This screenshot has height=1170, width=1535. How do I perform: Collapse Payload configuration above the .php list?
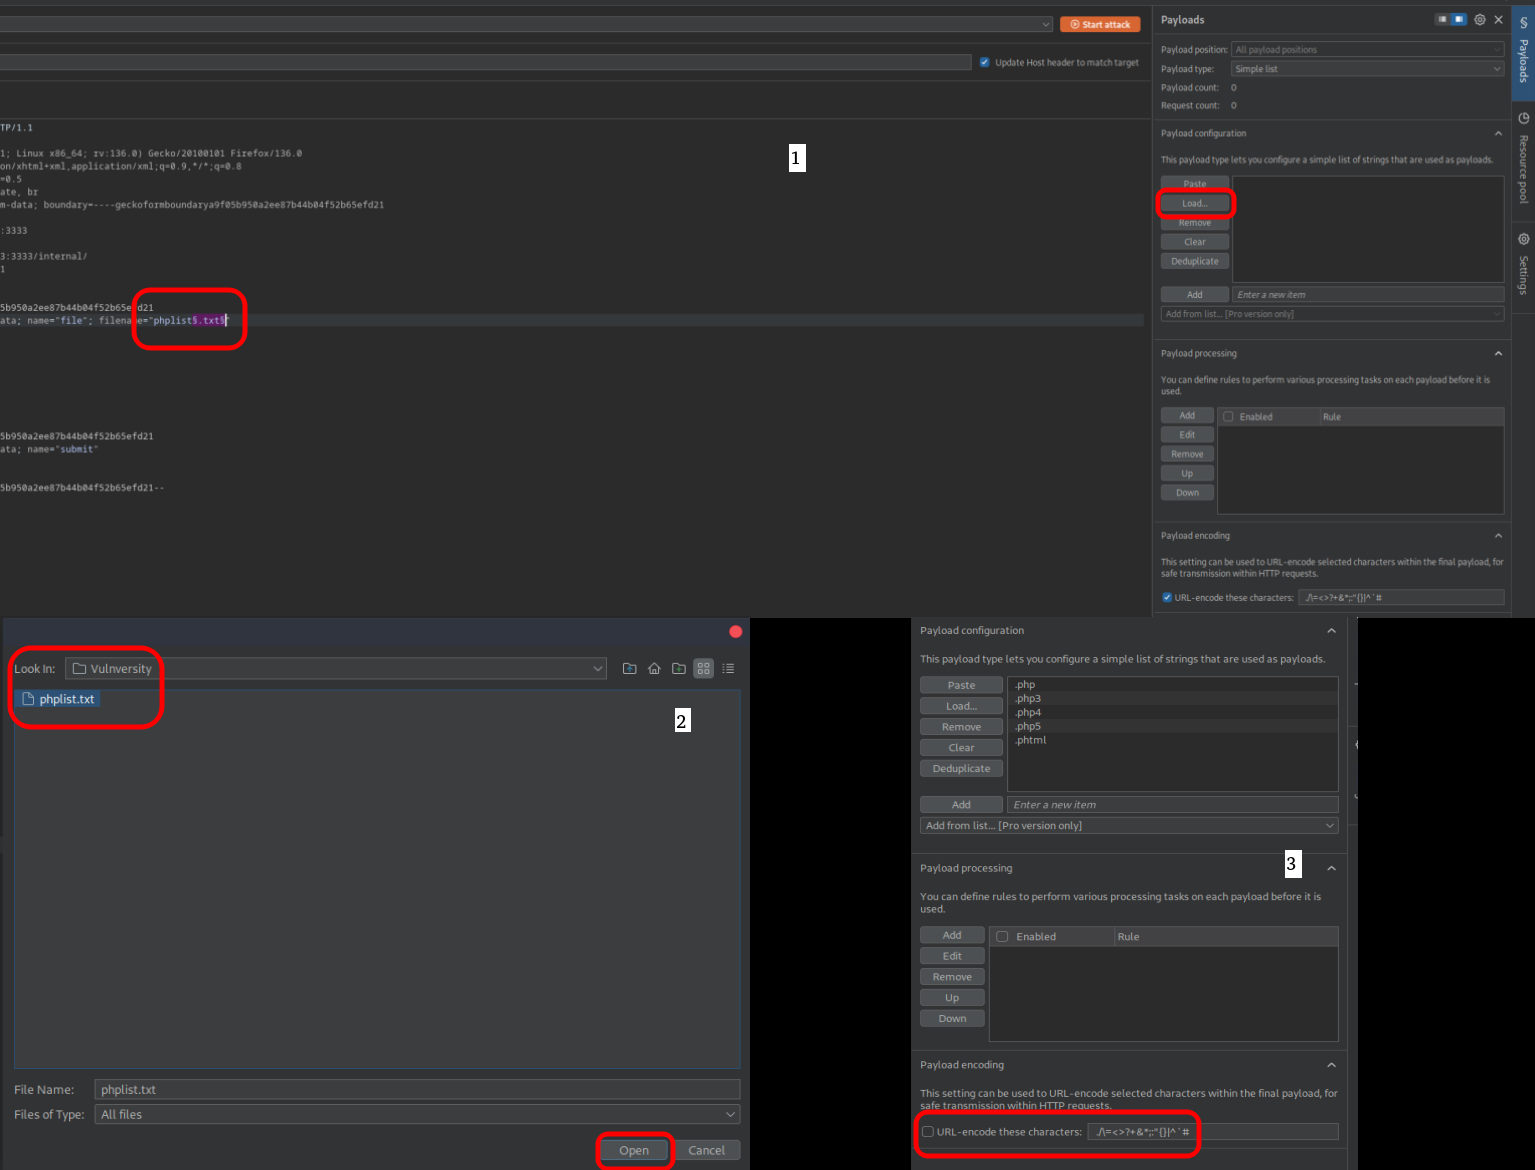pyautogui.click(x=1331, y=630)
